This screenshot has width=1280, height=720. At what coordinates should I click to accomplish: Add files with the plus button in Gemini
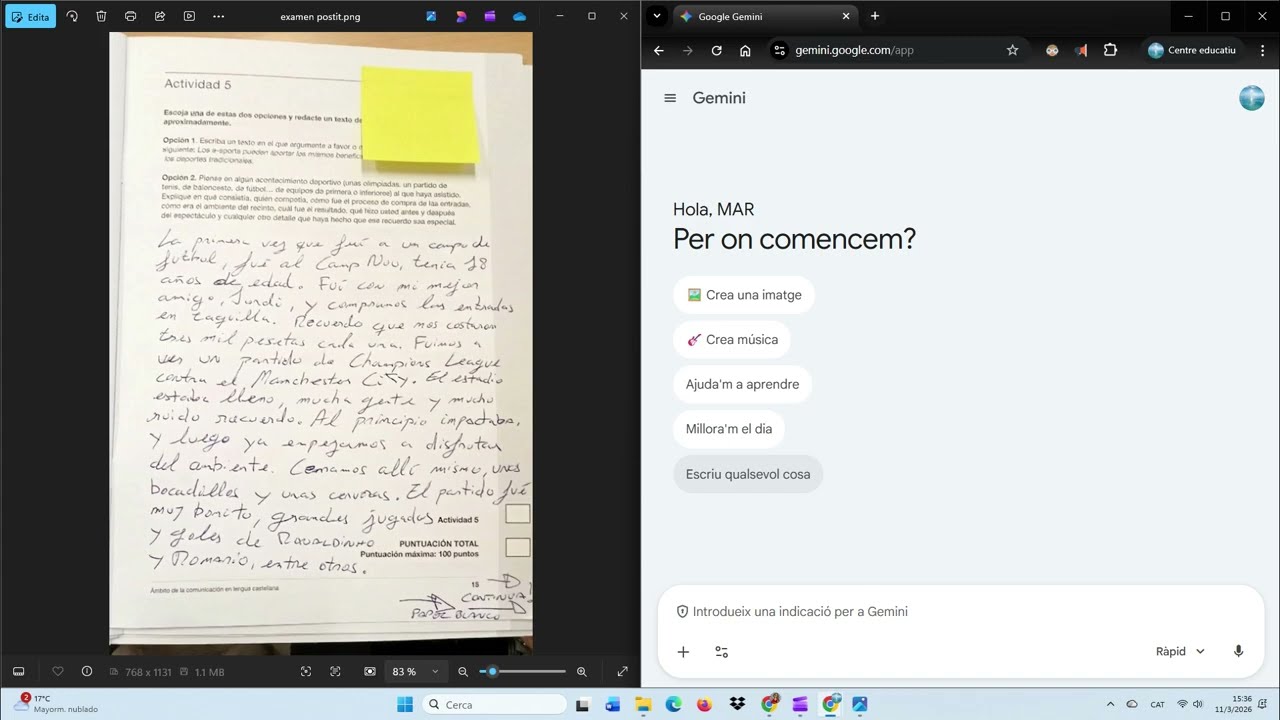click(x=683, y=652)
